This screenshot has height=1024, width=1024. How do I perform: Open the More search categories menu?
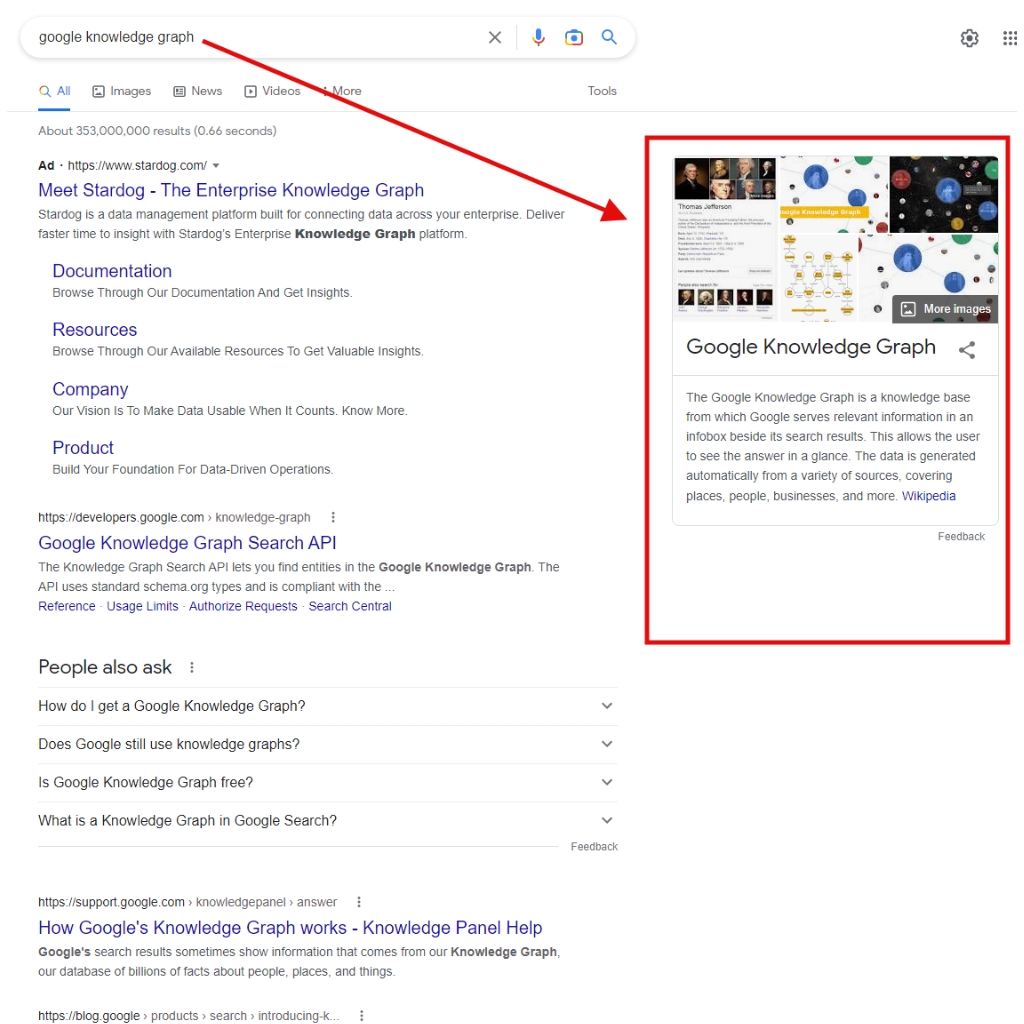point(342,91)
